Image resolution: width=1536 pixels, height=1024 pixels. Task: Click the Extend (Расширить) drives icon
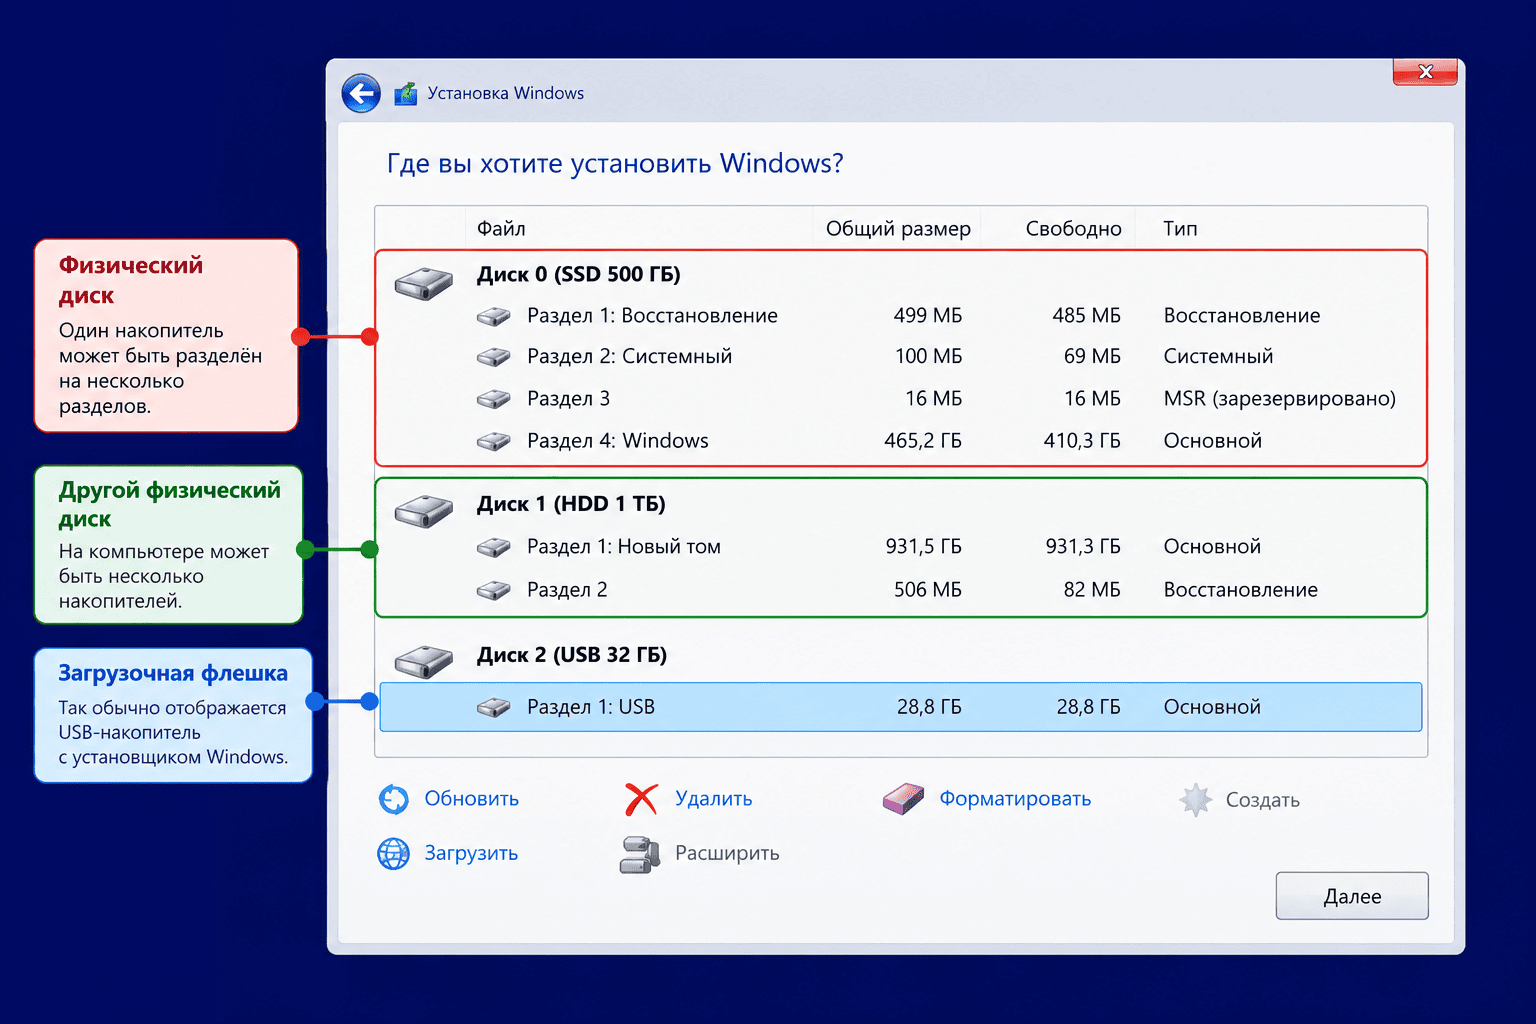point(640,854)
